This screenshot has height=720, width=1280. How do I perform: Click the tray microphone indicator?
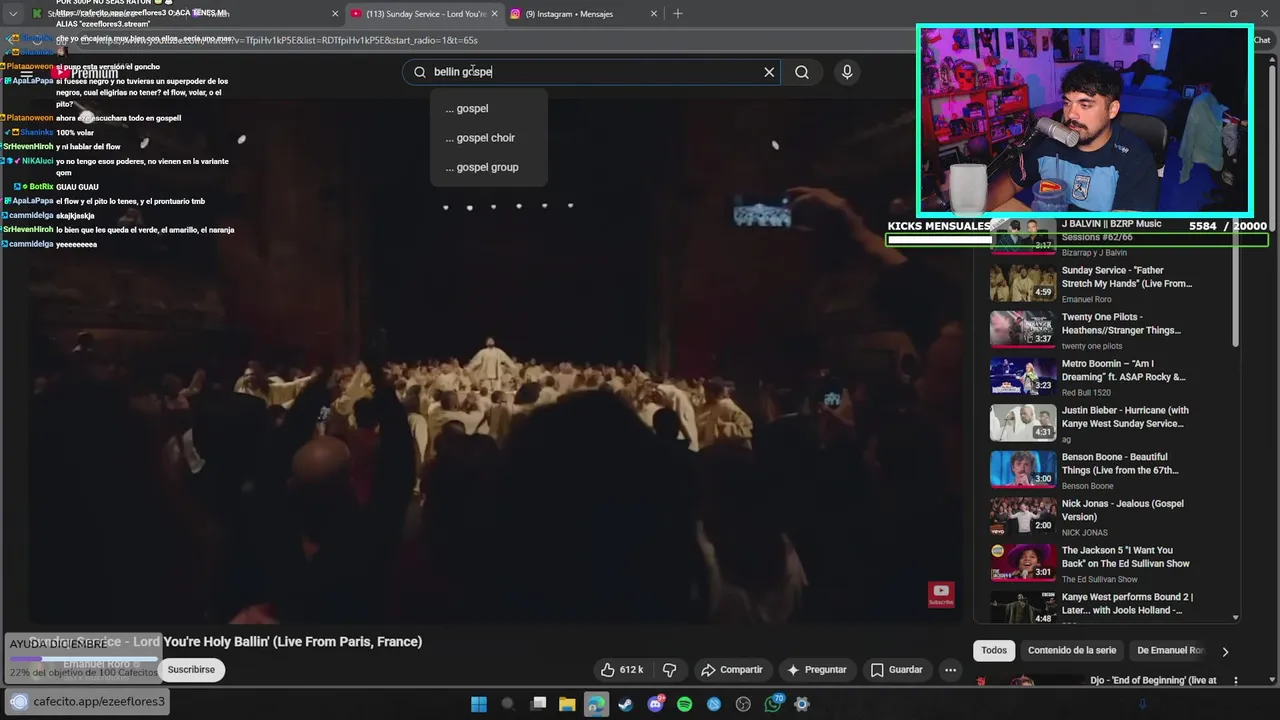1143,704
